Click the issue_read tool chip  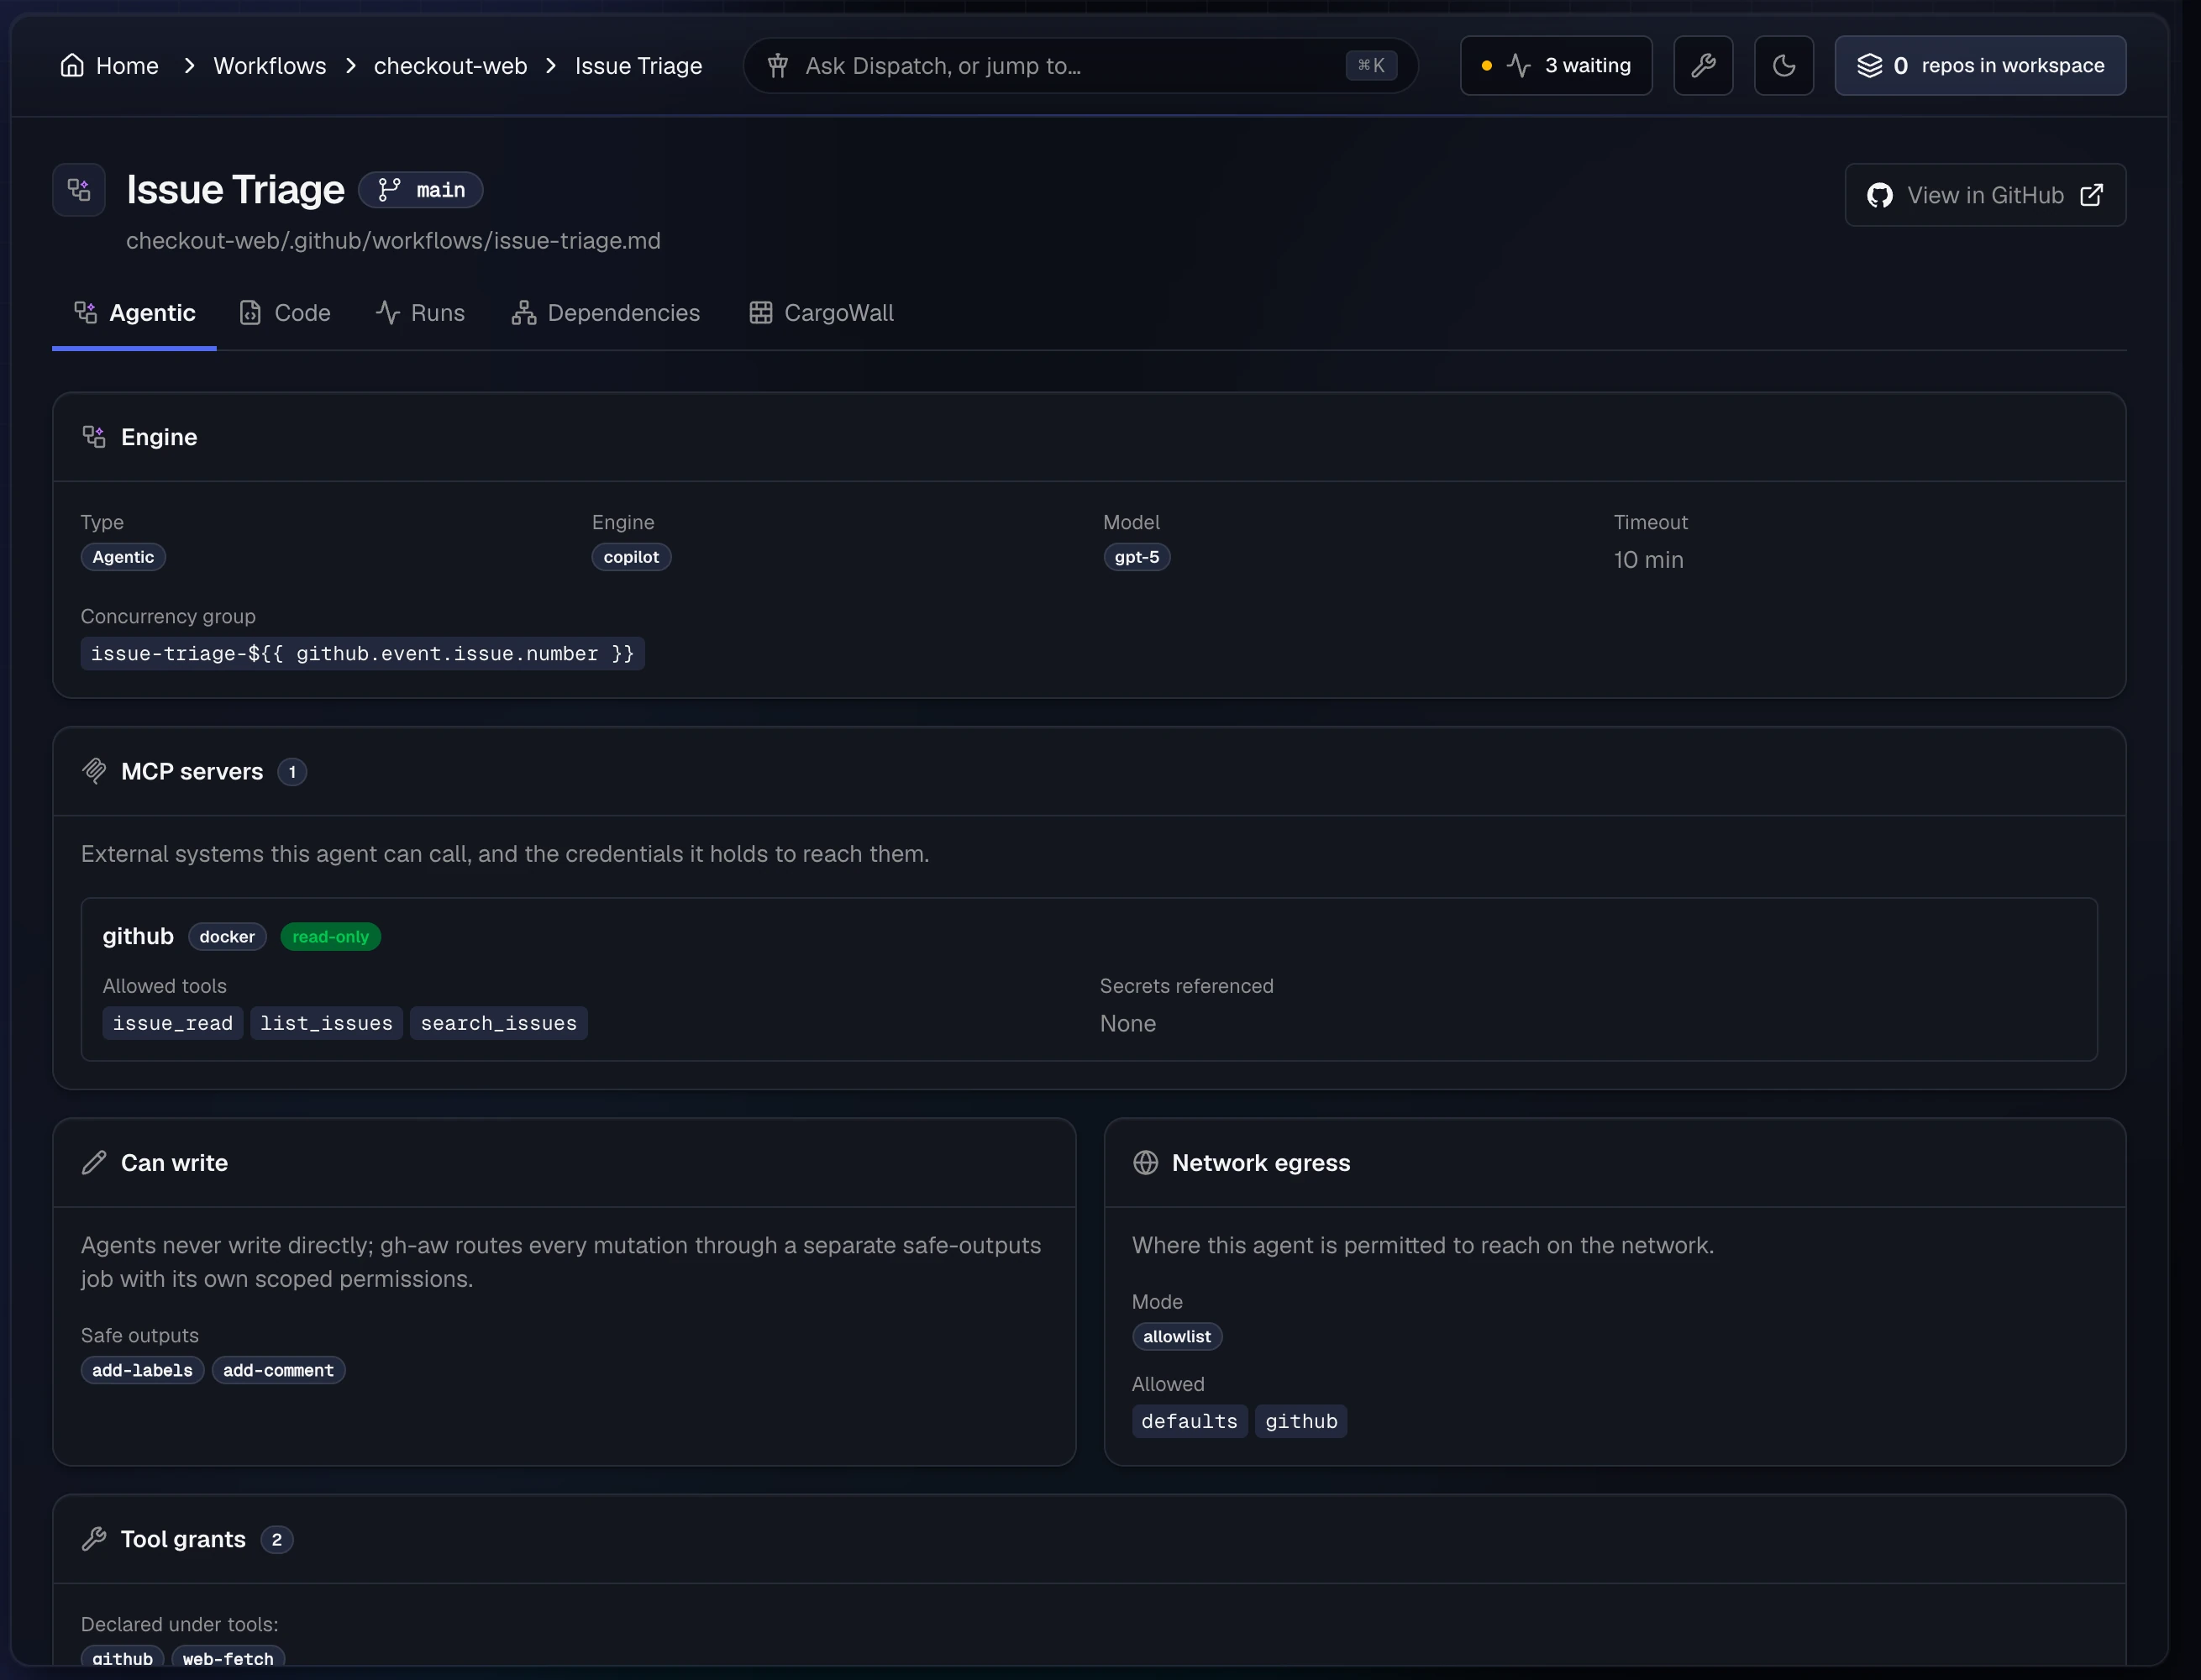coord(173,1023)
